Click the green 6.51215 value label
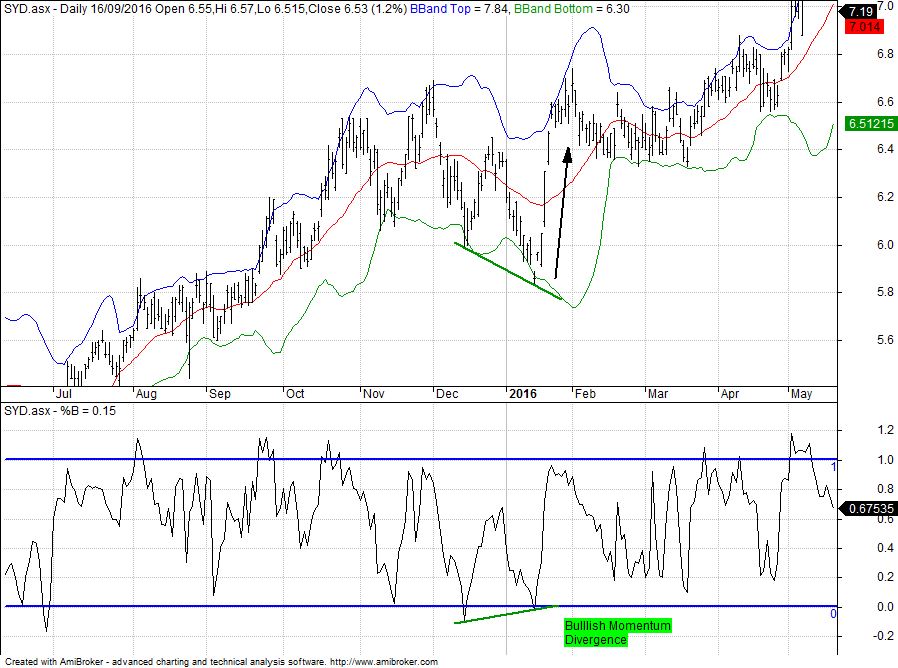Image resolution: width=898 pixels, height=668 pixels. pos(871,124)
